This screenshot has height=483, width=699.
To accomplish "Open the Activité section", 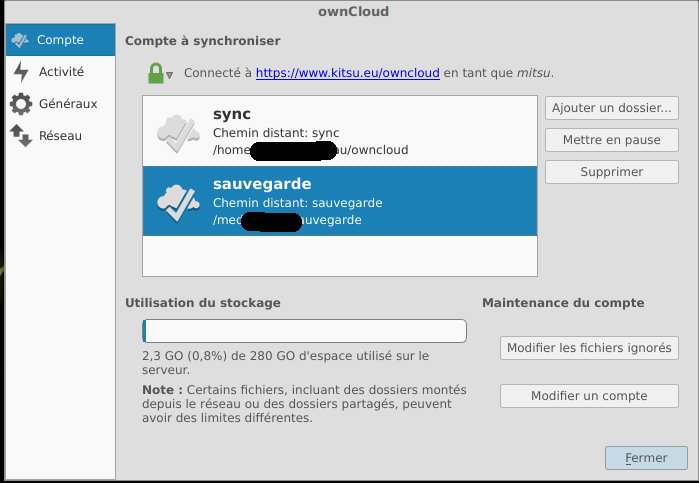I will pos(61,72).
